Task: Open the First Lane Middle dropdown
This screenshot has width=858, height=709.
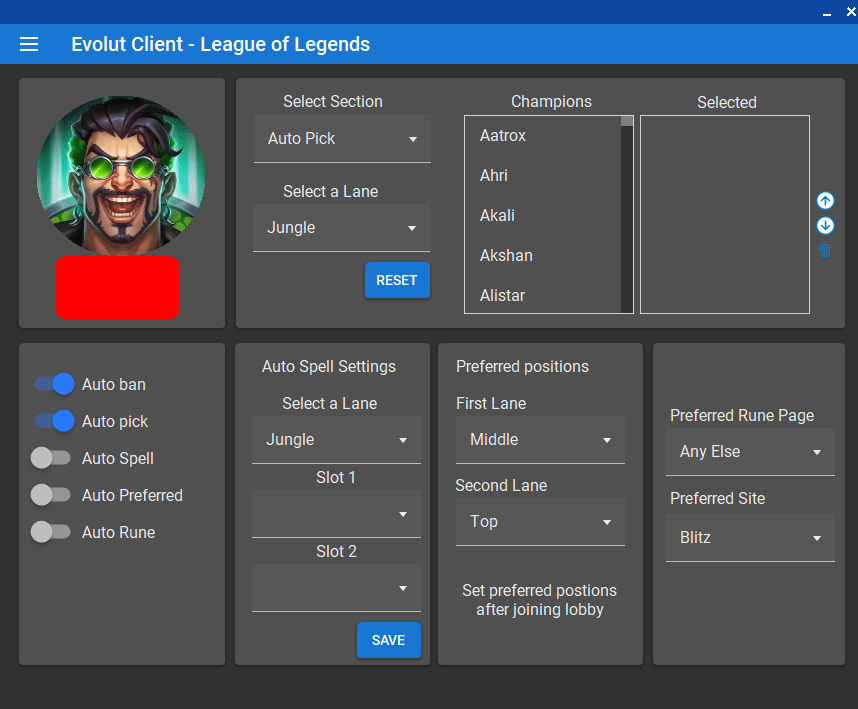Action: (540, 440)
